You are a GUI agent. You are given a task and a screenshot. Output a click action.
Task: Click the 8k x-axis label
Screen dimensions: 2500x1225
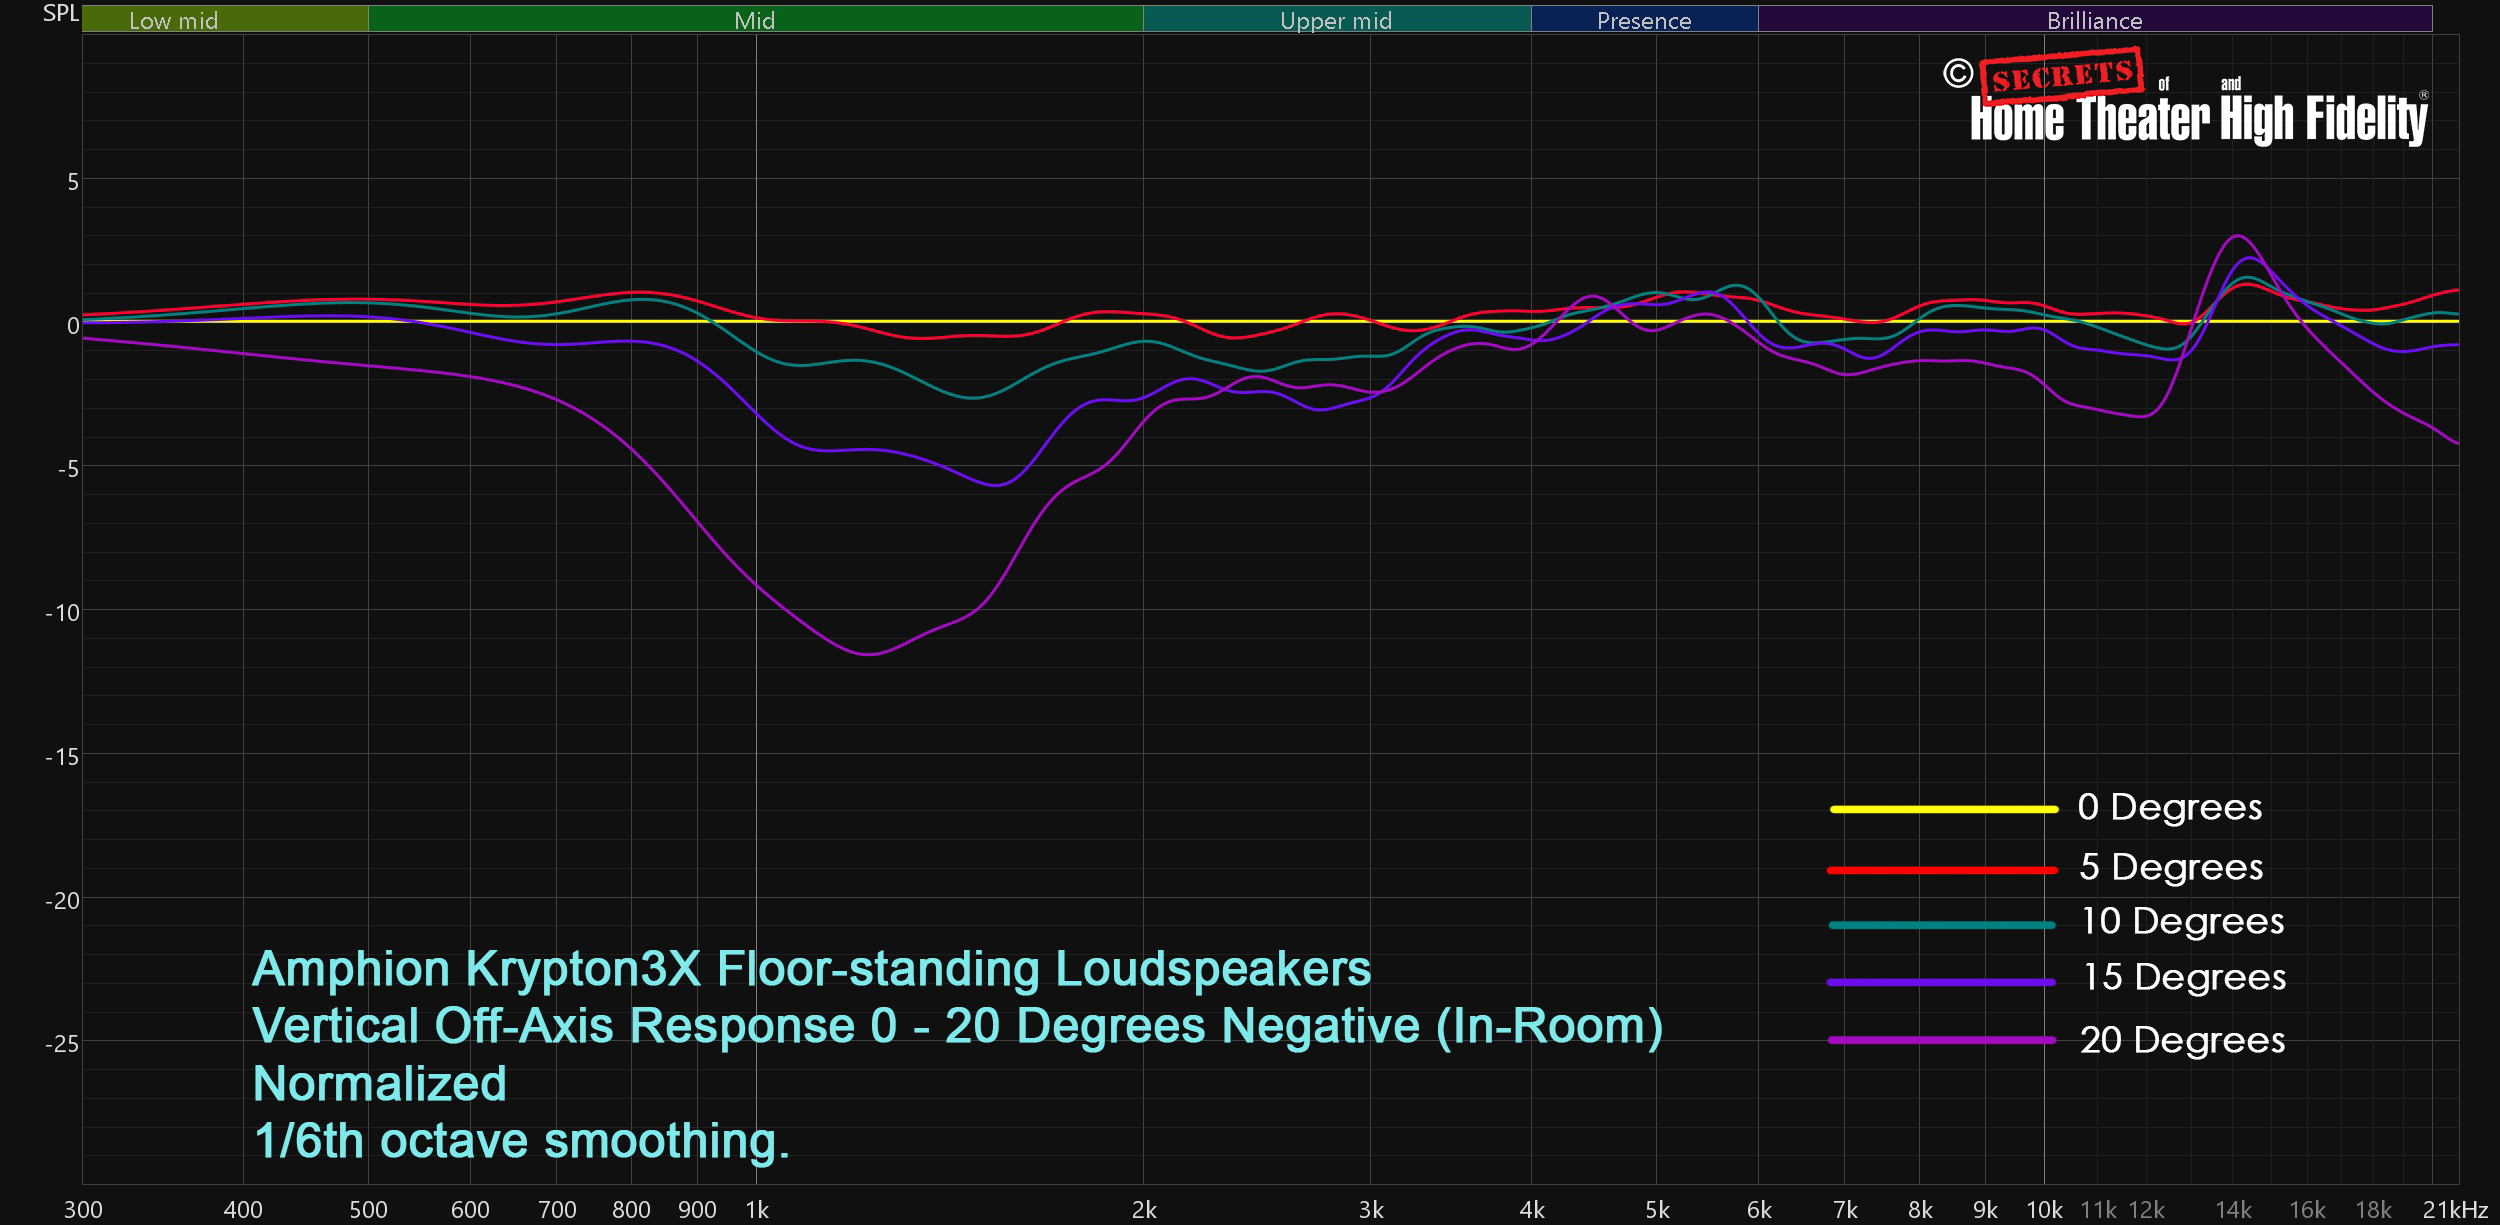1920,1210
